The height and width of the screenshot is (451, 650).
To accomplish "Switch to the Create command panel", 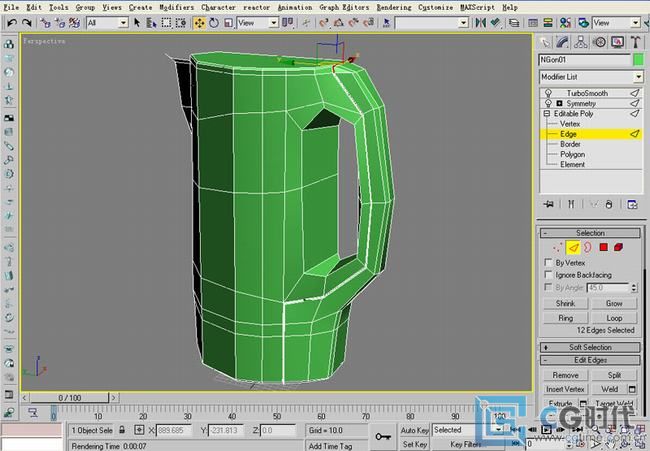I will 545,42.
